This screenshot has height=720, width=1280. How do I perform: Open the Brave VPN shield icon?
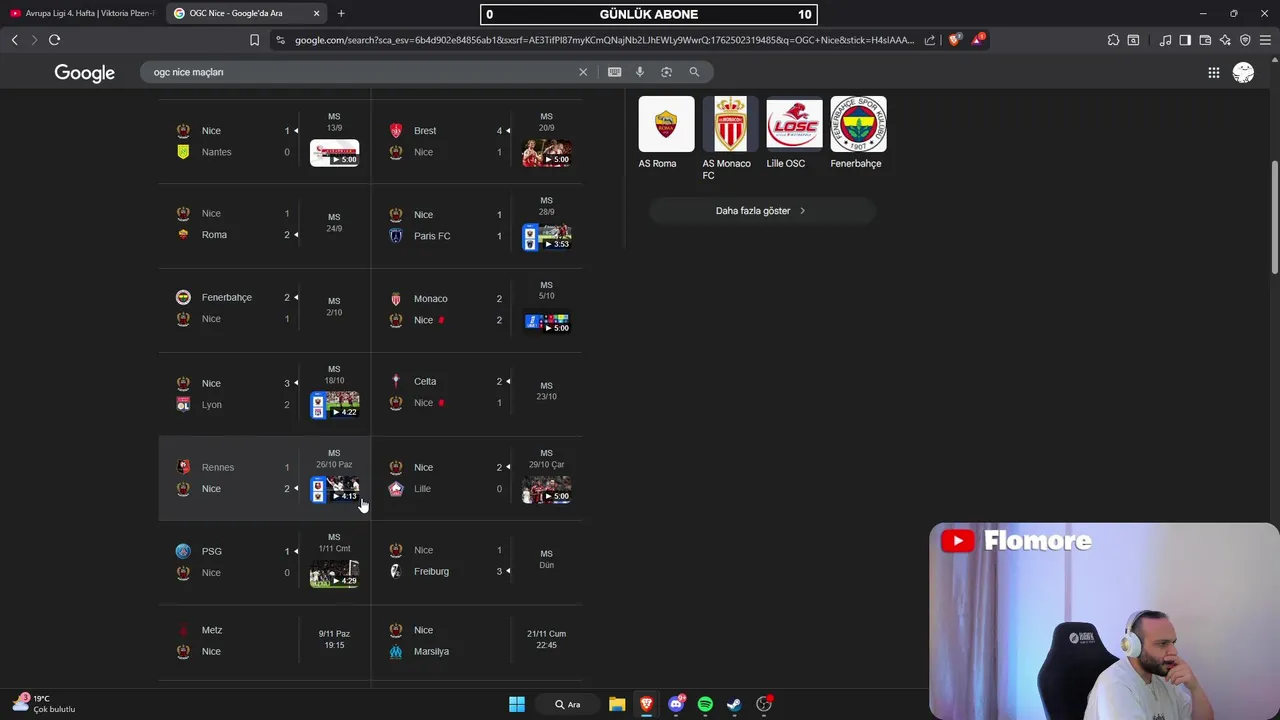1245,40
